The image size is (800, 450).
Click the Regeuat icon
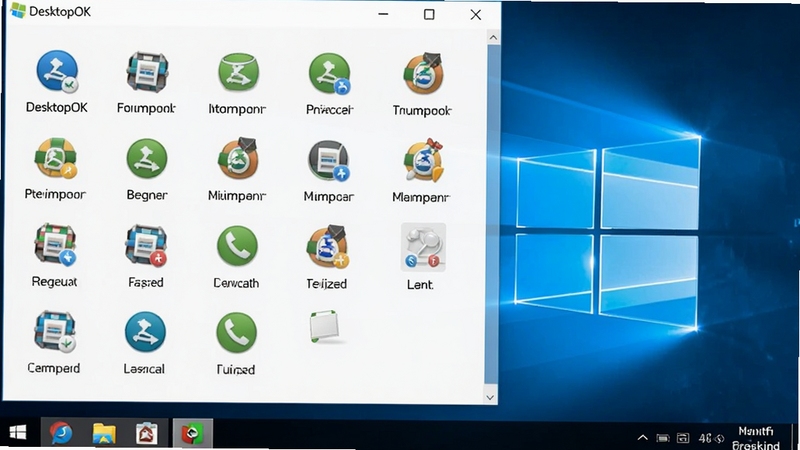pos(55,245)
